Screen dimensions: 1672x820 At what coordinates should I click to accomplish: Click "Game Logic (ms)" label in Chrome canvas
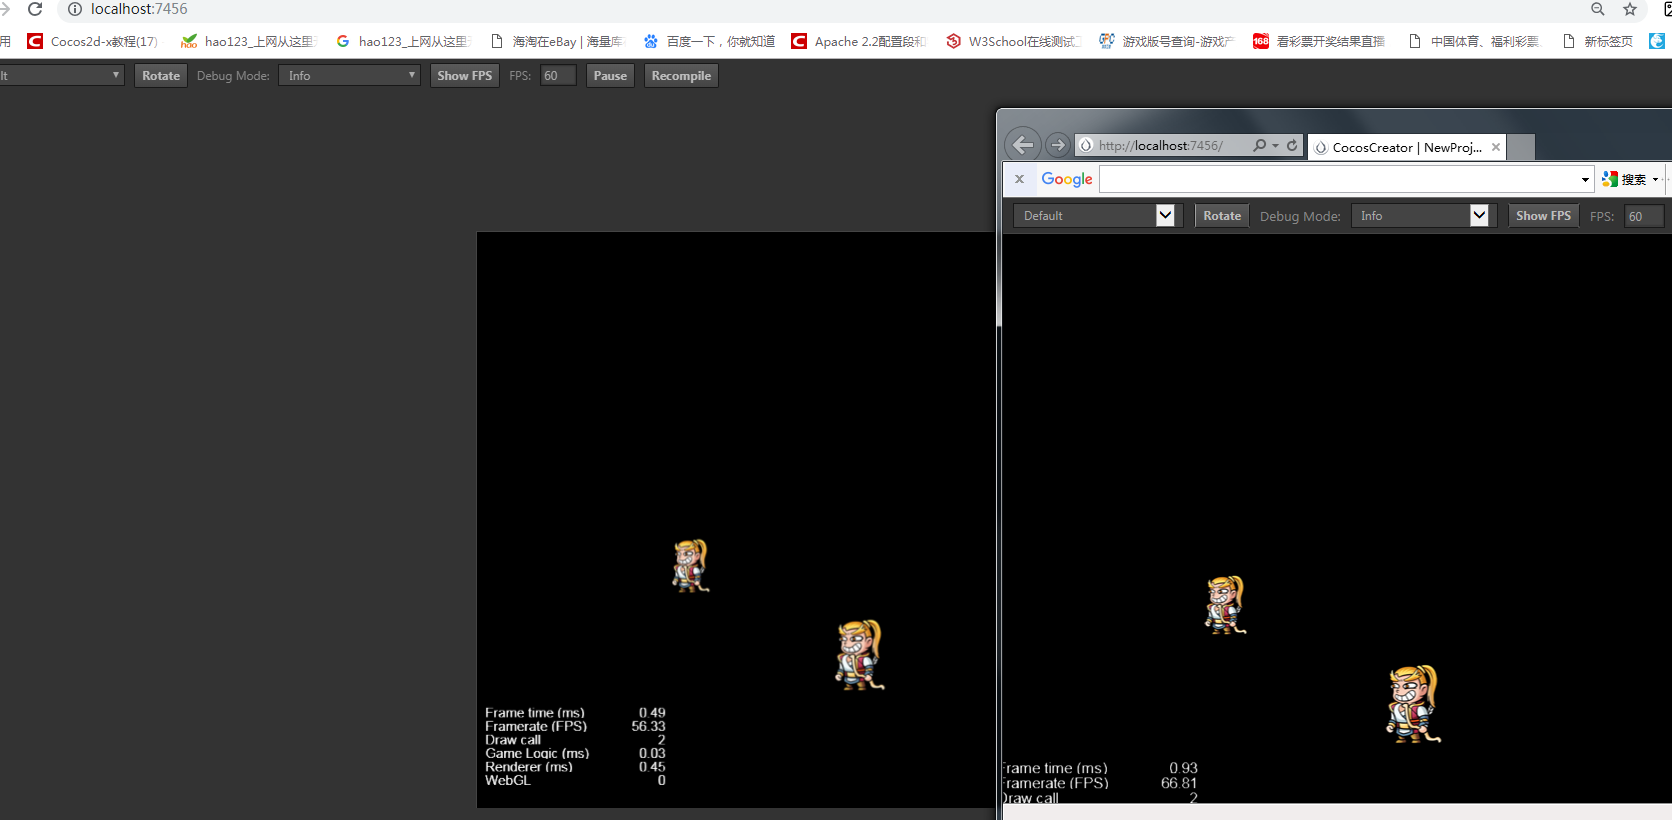point(537,753)
